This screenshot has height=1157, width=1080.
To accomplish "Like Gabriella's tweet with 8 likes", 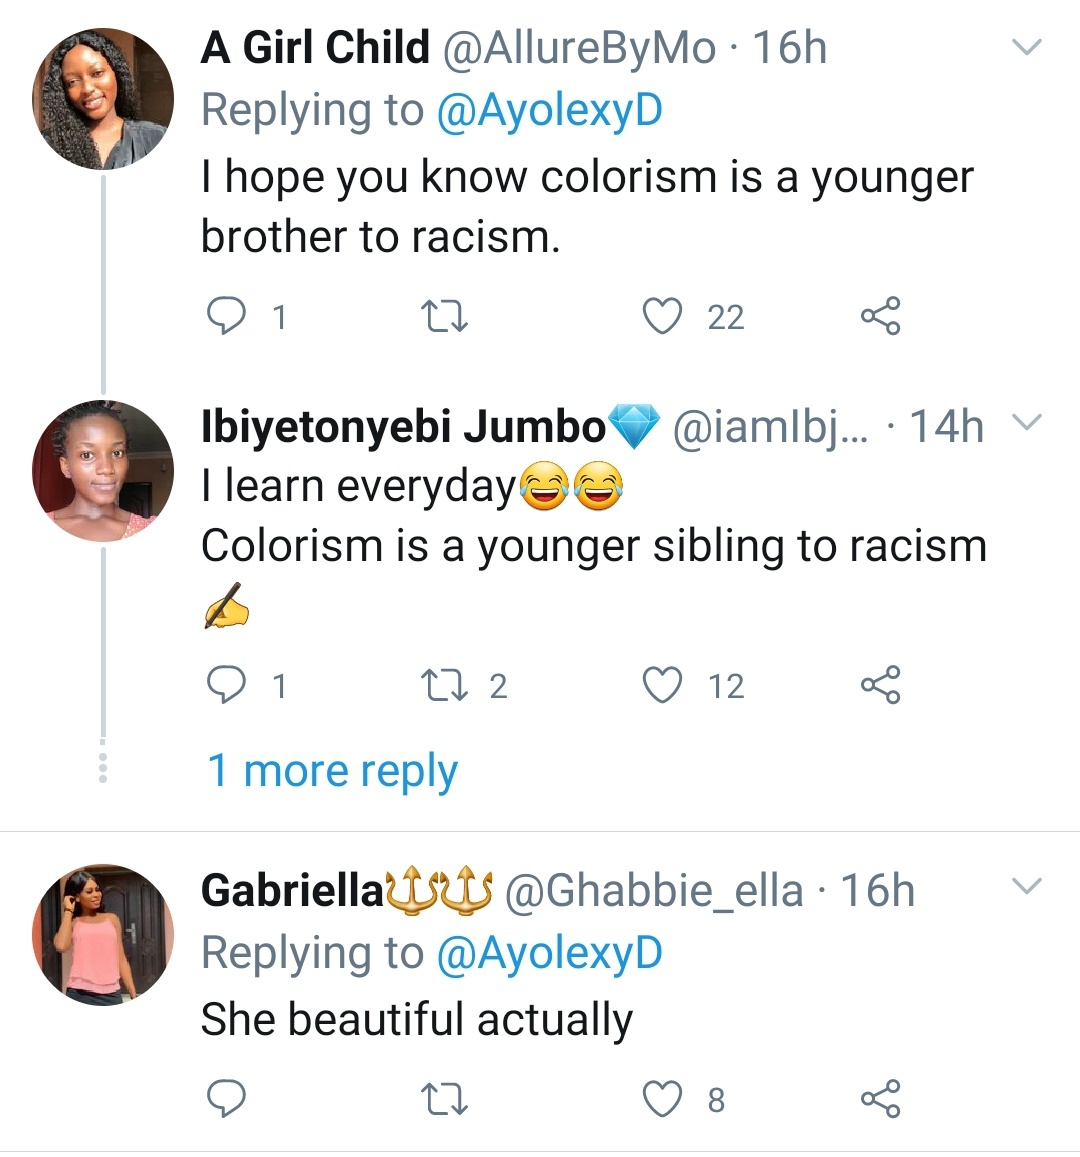I will click(x=662, y=1099).
